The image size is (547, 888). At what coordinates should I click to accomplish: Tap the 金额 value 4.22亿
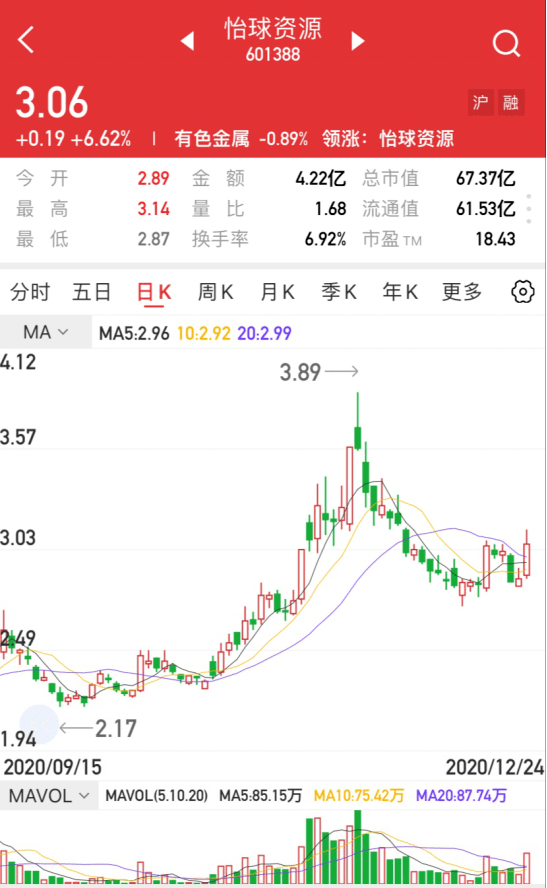pos(320,178)
